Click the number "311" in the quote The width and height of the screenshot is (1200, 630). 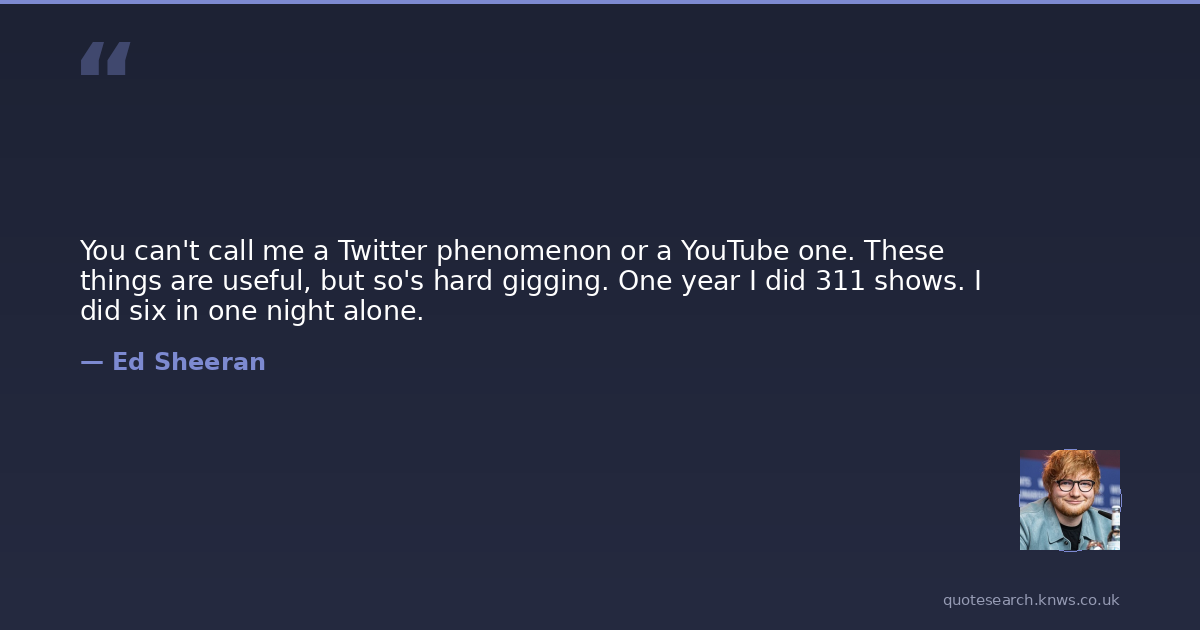(x=841, y=281)
